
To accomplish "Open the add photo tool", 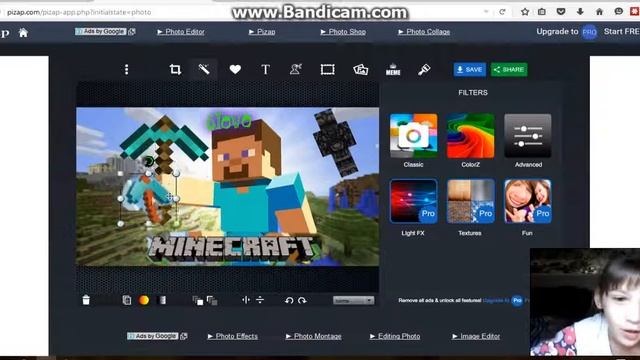I will coord(360,69).
